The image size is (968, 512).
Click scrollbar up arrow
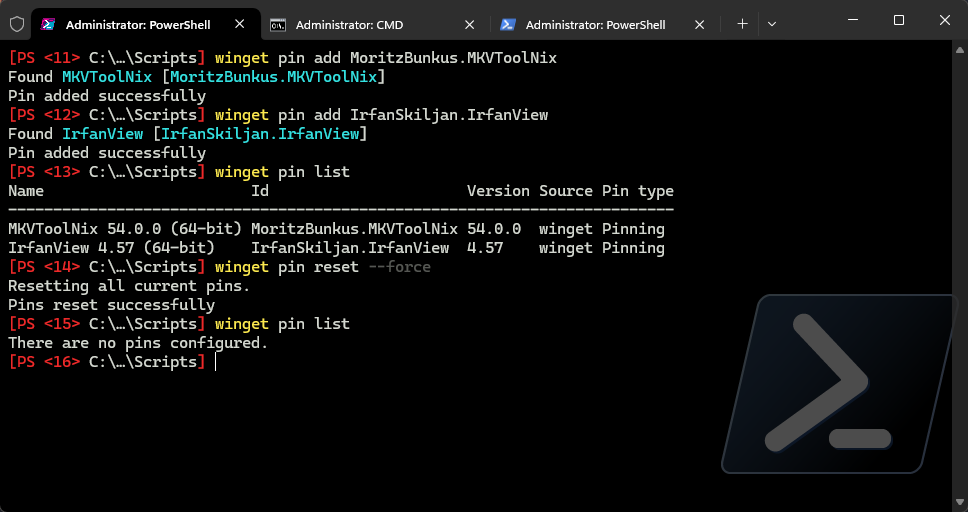pyautogui.click(x=960, y=49)
